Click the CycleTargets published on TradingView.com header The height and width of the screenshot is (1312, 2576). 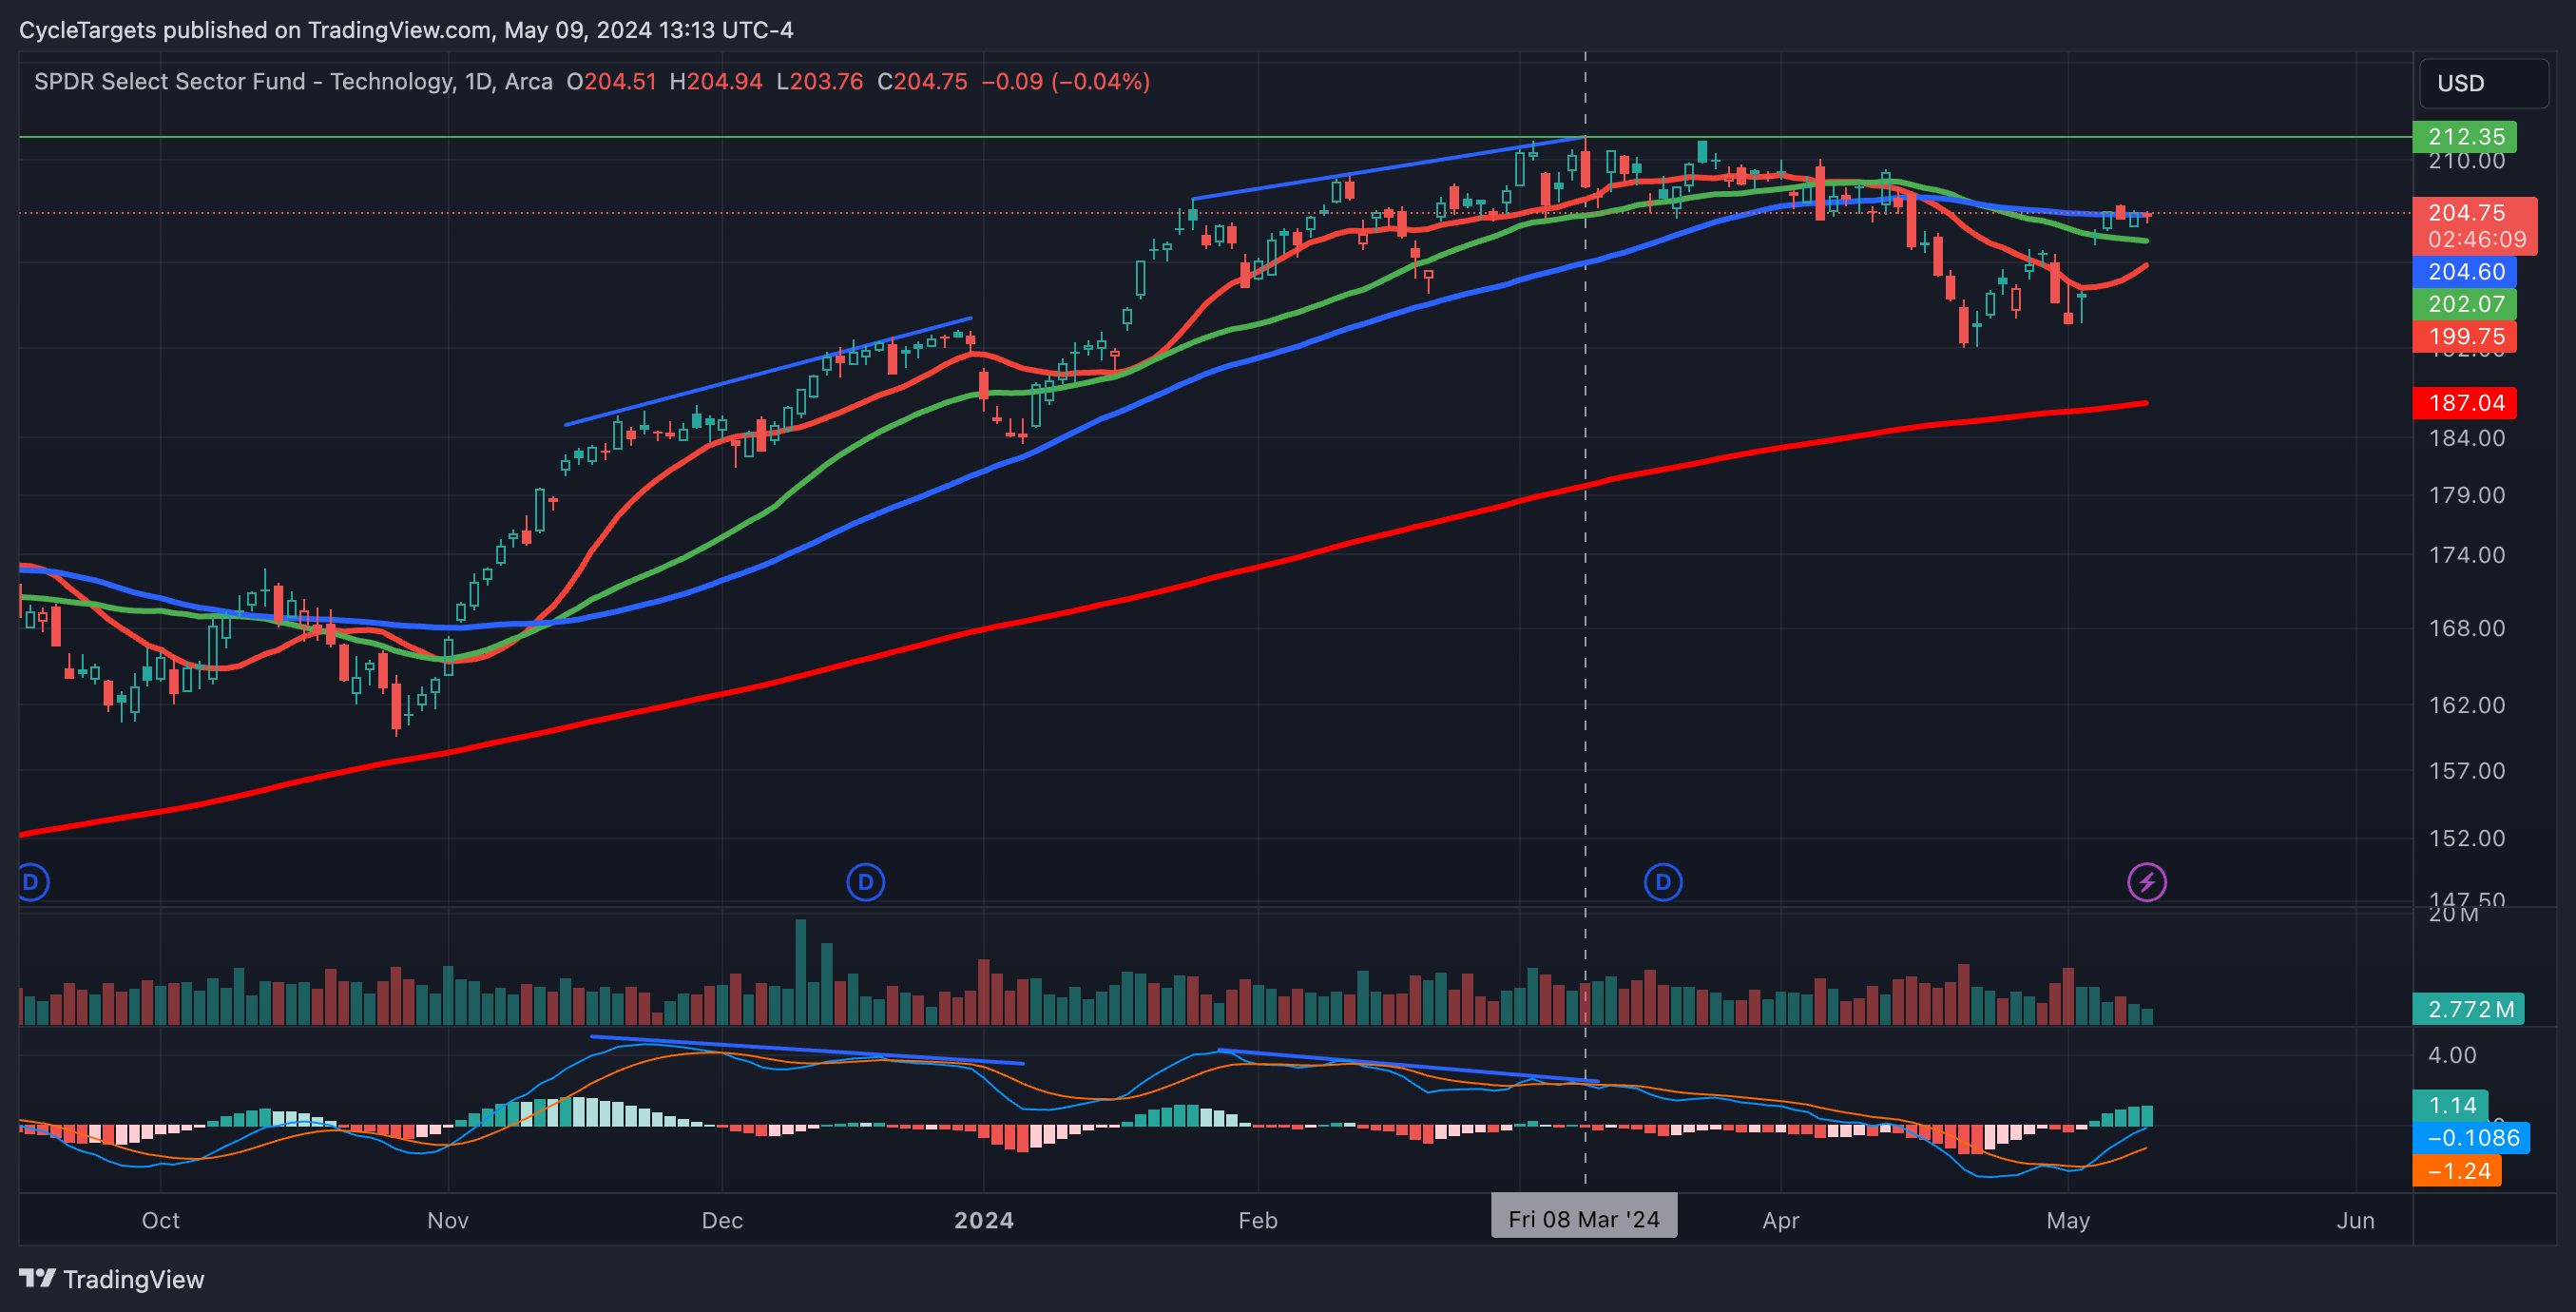click(405, 30)
